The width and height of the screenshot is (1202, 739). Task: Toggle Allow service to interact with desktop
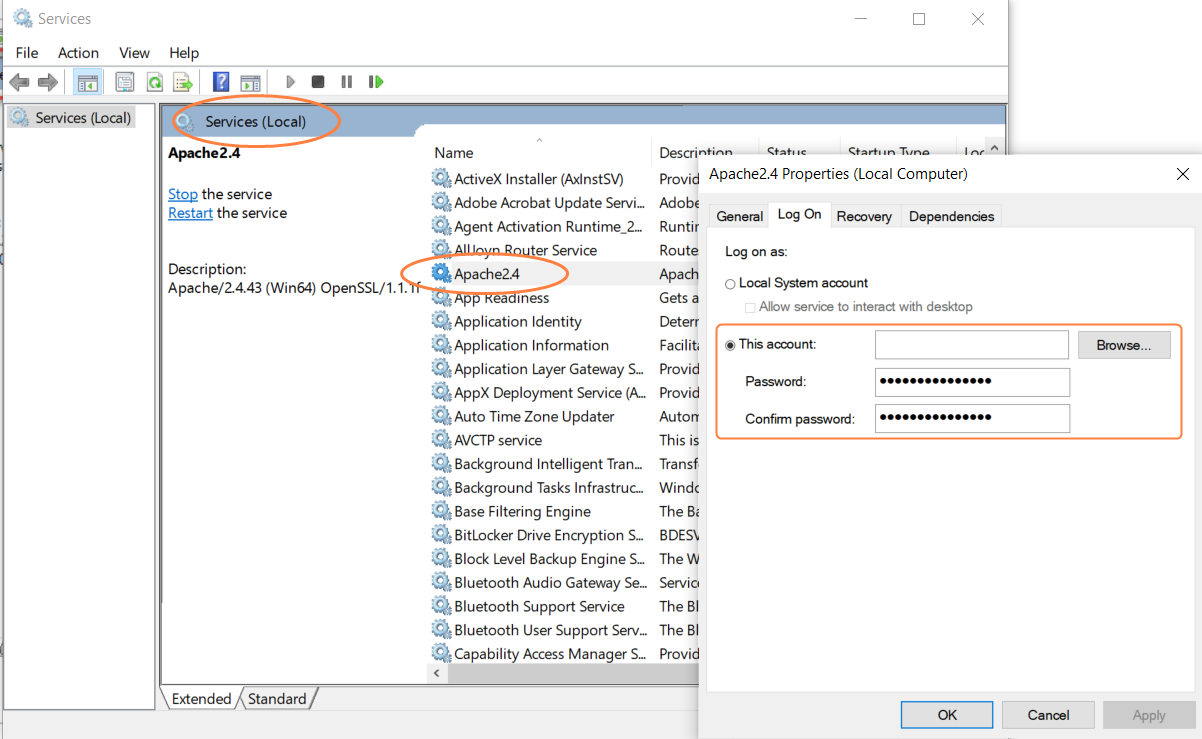(750, 308)
